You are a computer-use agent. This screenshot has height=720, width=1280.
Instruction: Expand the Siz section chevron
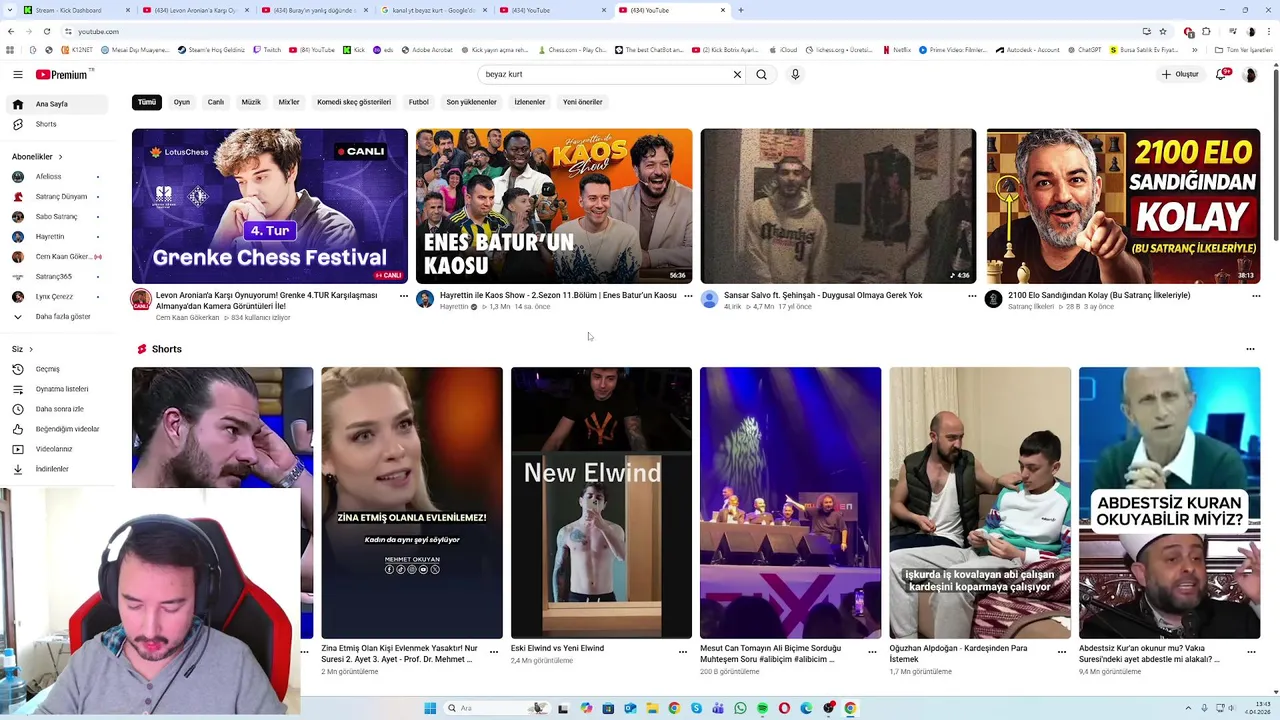[31, 349]
